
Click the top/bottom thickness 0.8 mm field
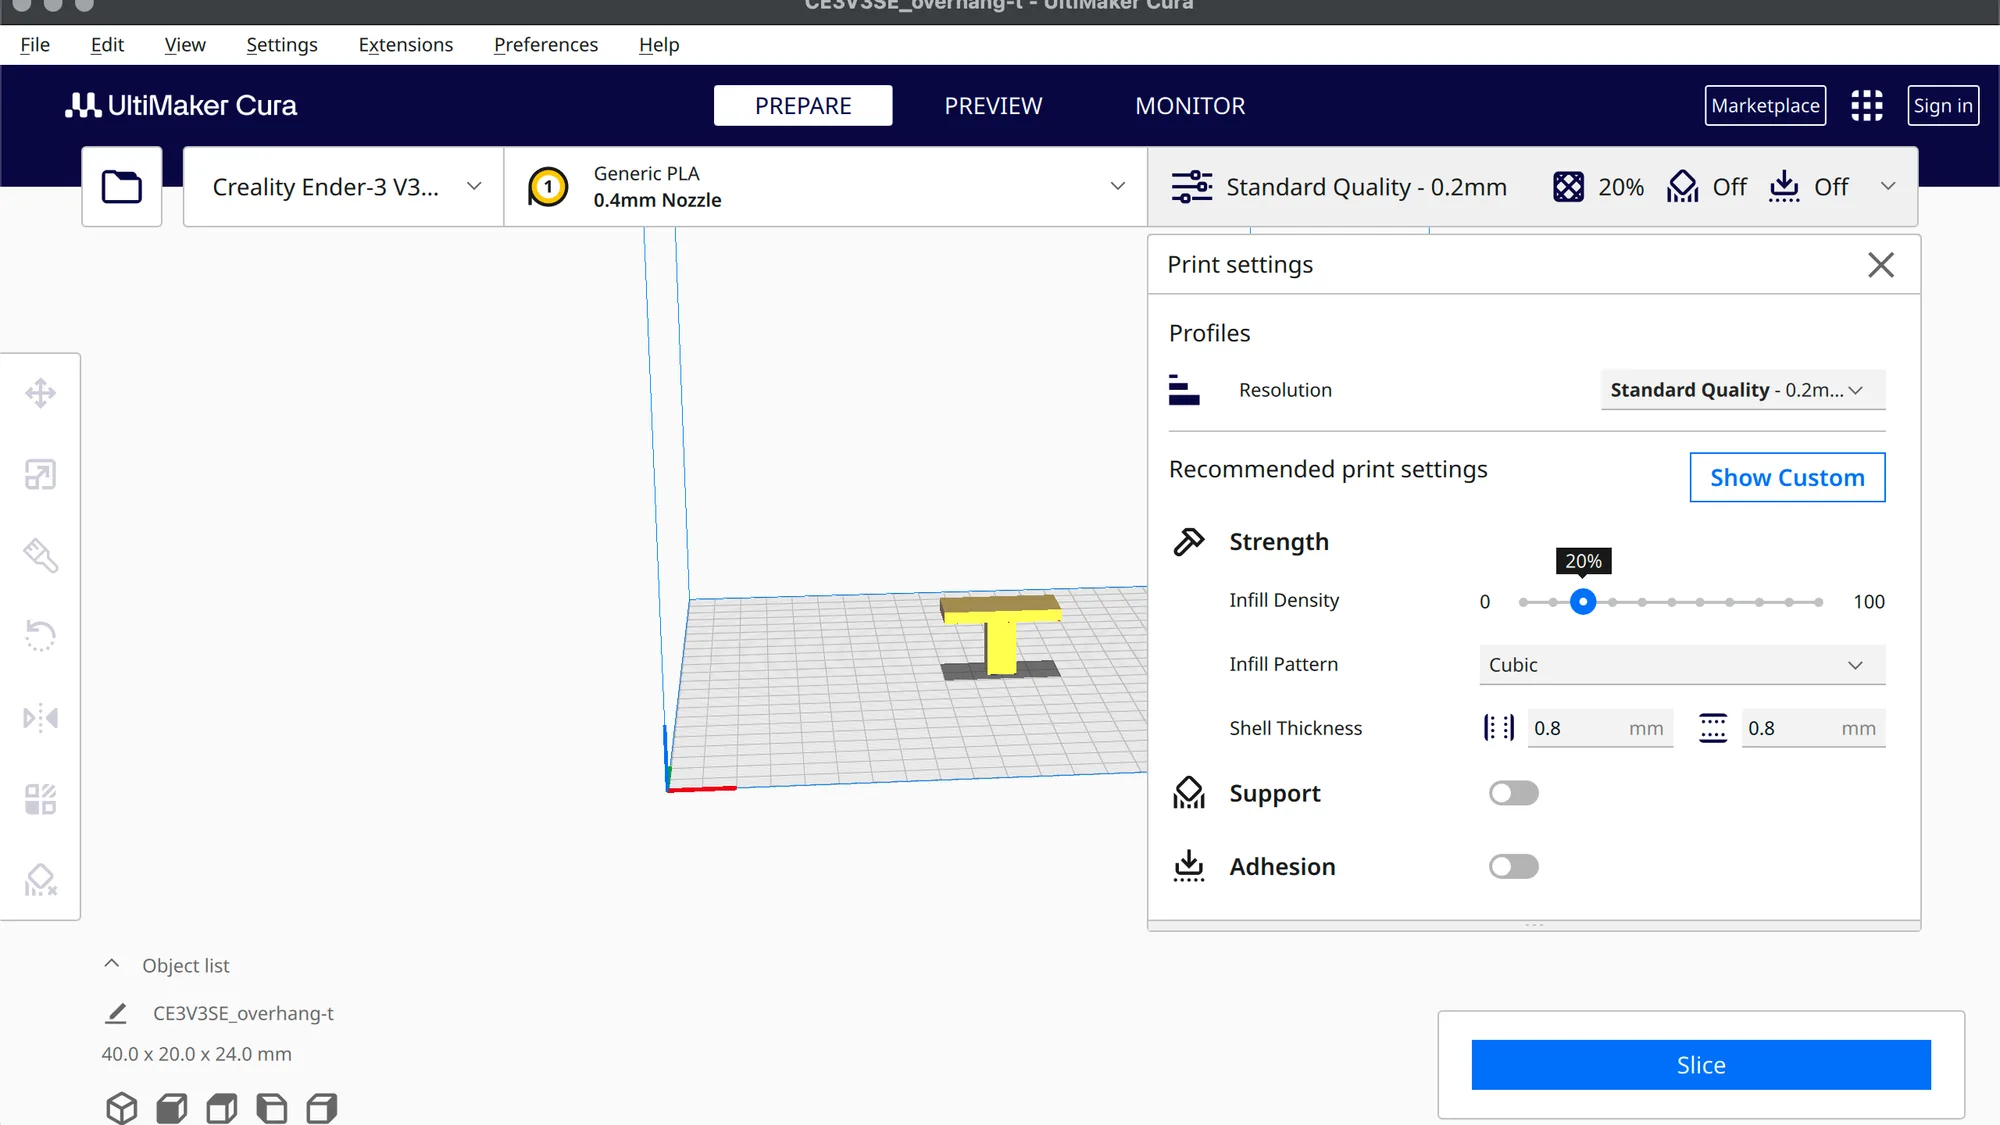pos(1812,728)
